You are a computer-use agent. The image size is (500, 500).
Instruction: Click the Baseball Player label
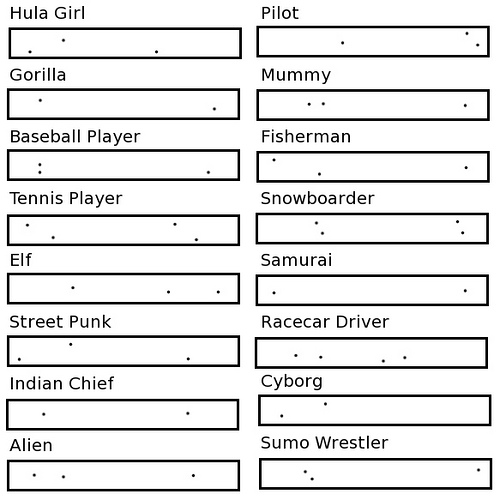point(75,137)
